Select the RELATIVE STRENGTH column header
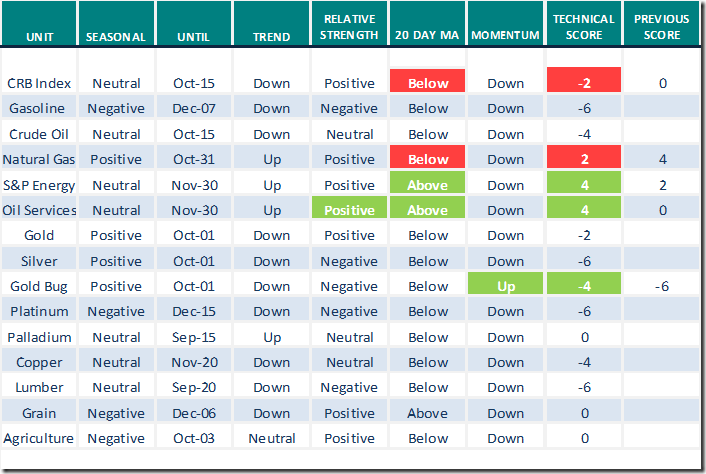 tap(349, 28)
